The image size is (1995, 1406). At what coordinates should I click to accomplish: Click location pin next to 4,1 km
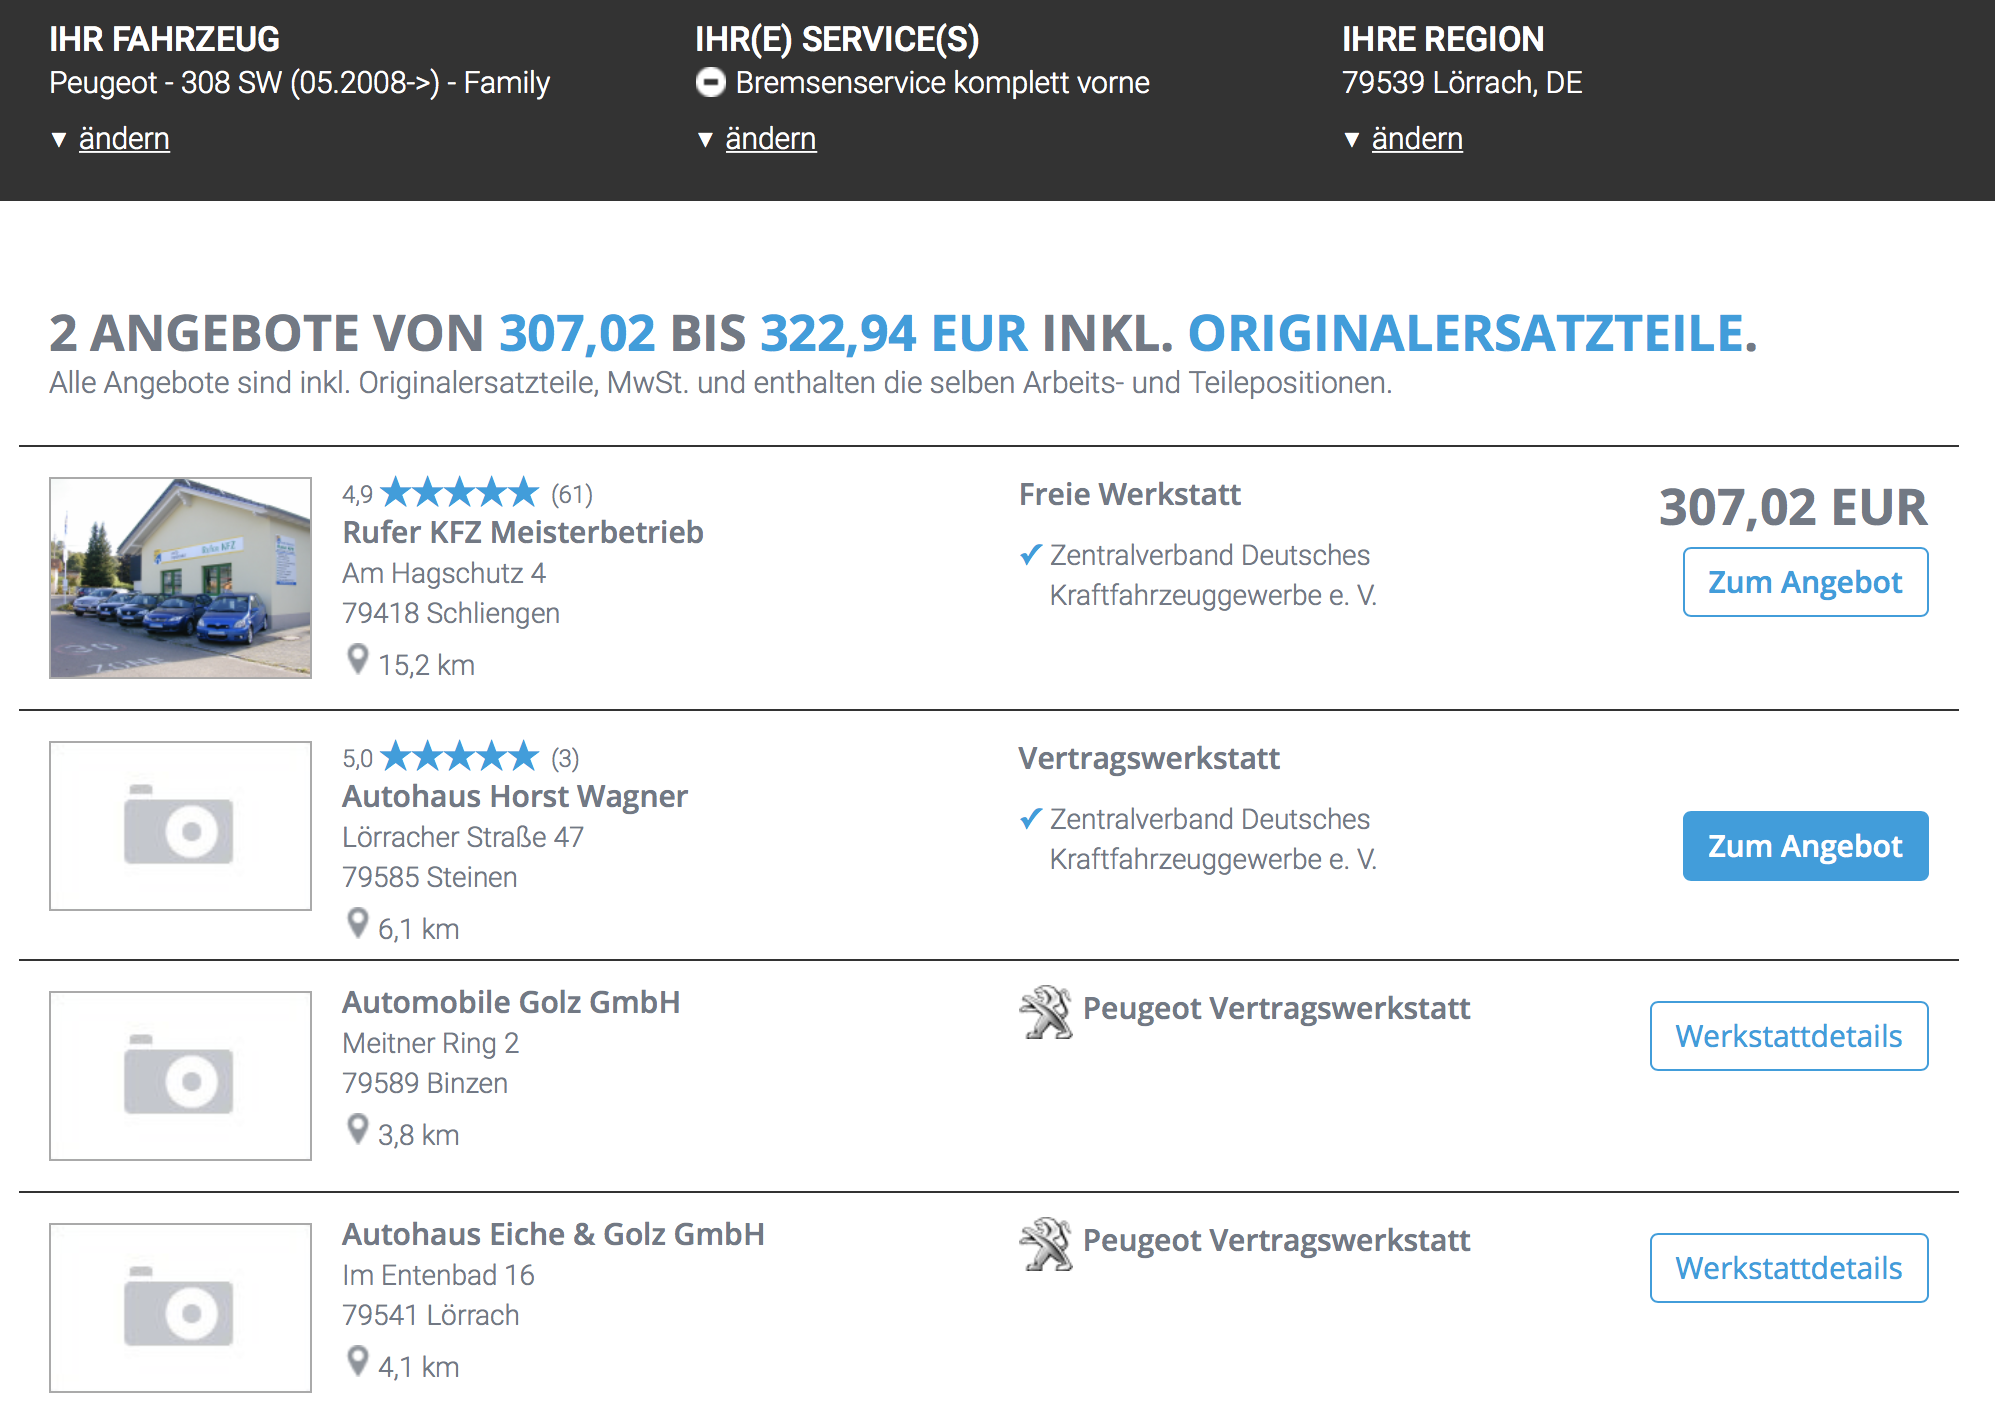[357, 1362]
